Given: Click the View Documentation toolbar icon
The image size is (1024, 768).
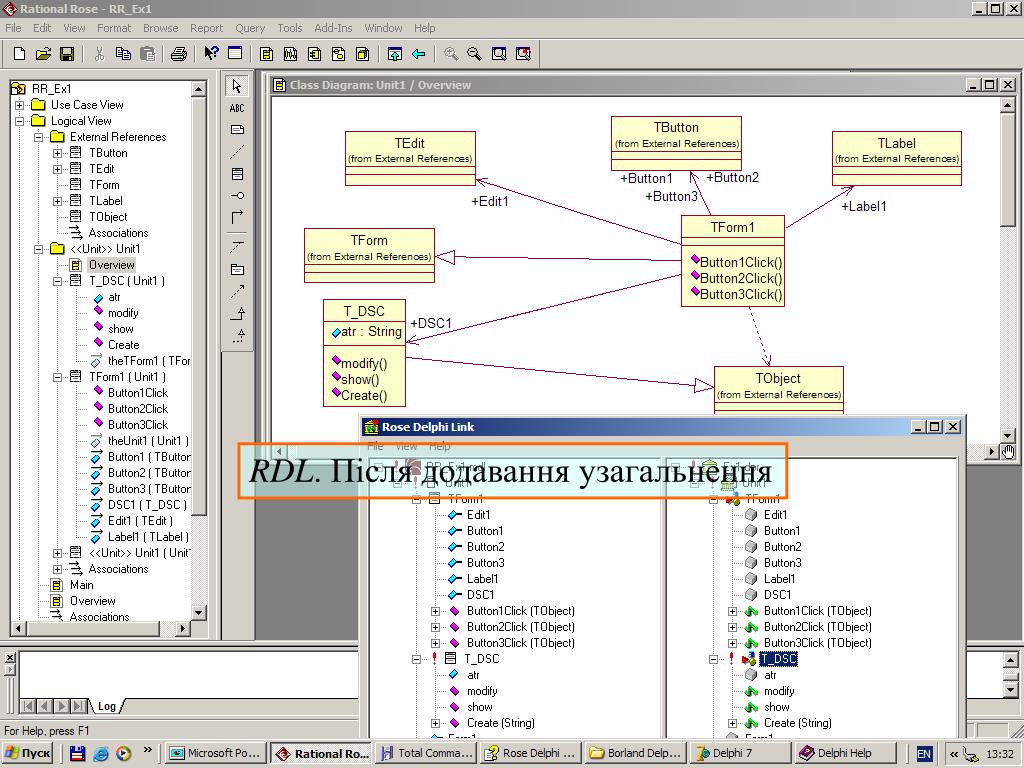Looking at the screenshot, I should pos(234,54).
